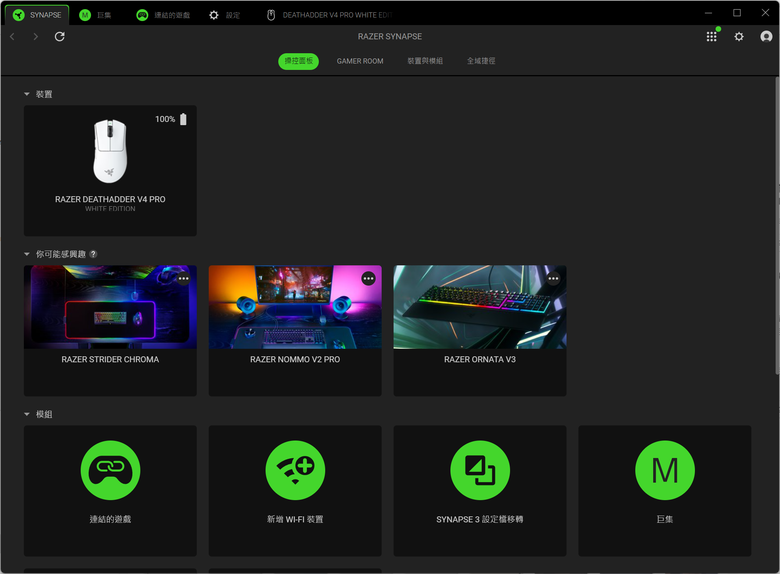Collapse the 你可能感興趣 section
Image resolution: width=780 pixels, height=574 pixels.
tap(27, 254)
